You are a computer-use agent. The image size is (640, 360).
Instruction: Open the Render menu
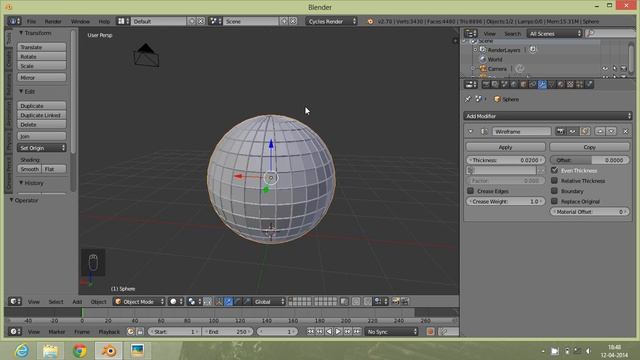click(x=53, y=21)
